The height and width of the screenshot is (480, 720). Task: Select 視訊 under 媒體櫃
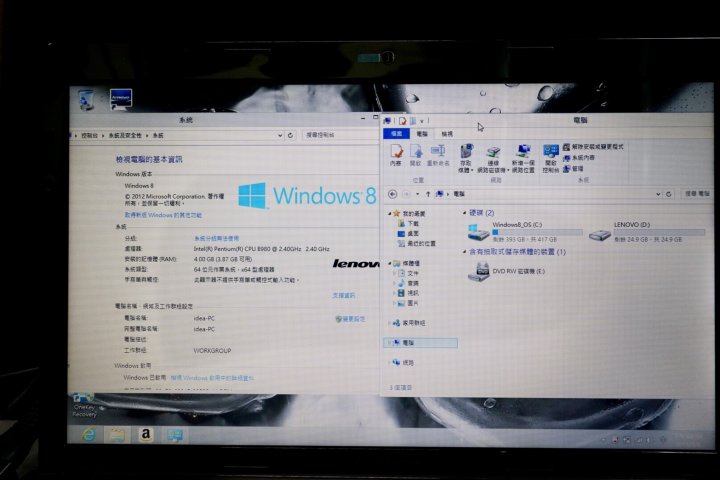click(408, 293)
